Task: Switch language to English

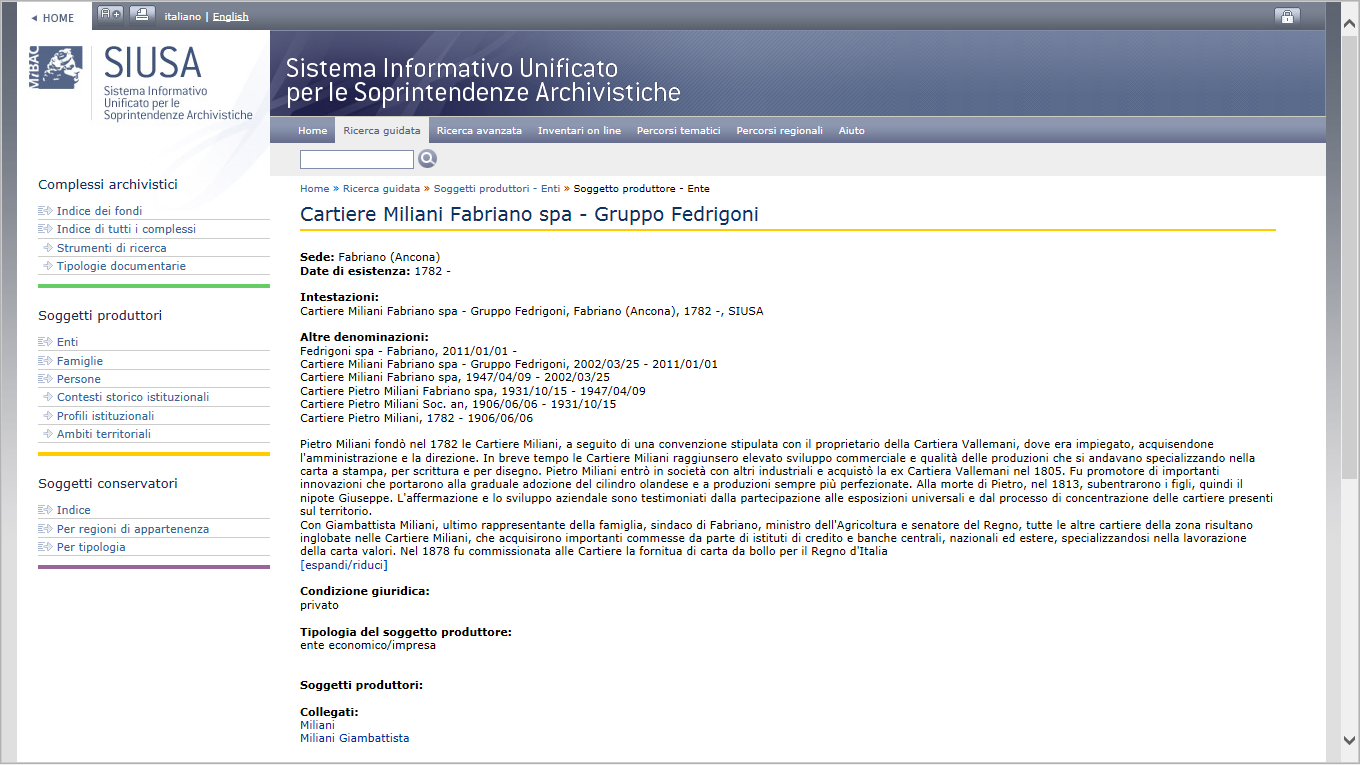Action: pyautogui.click(x=231, y=16)
